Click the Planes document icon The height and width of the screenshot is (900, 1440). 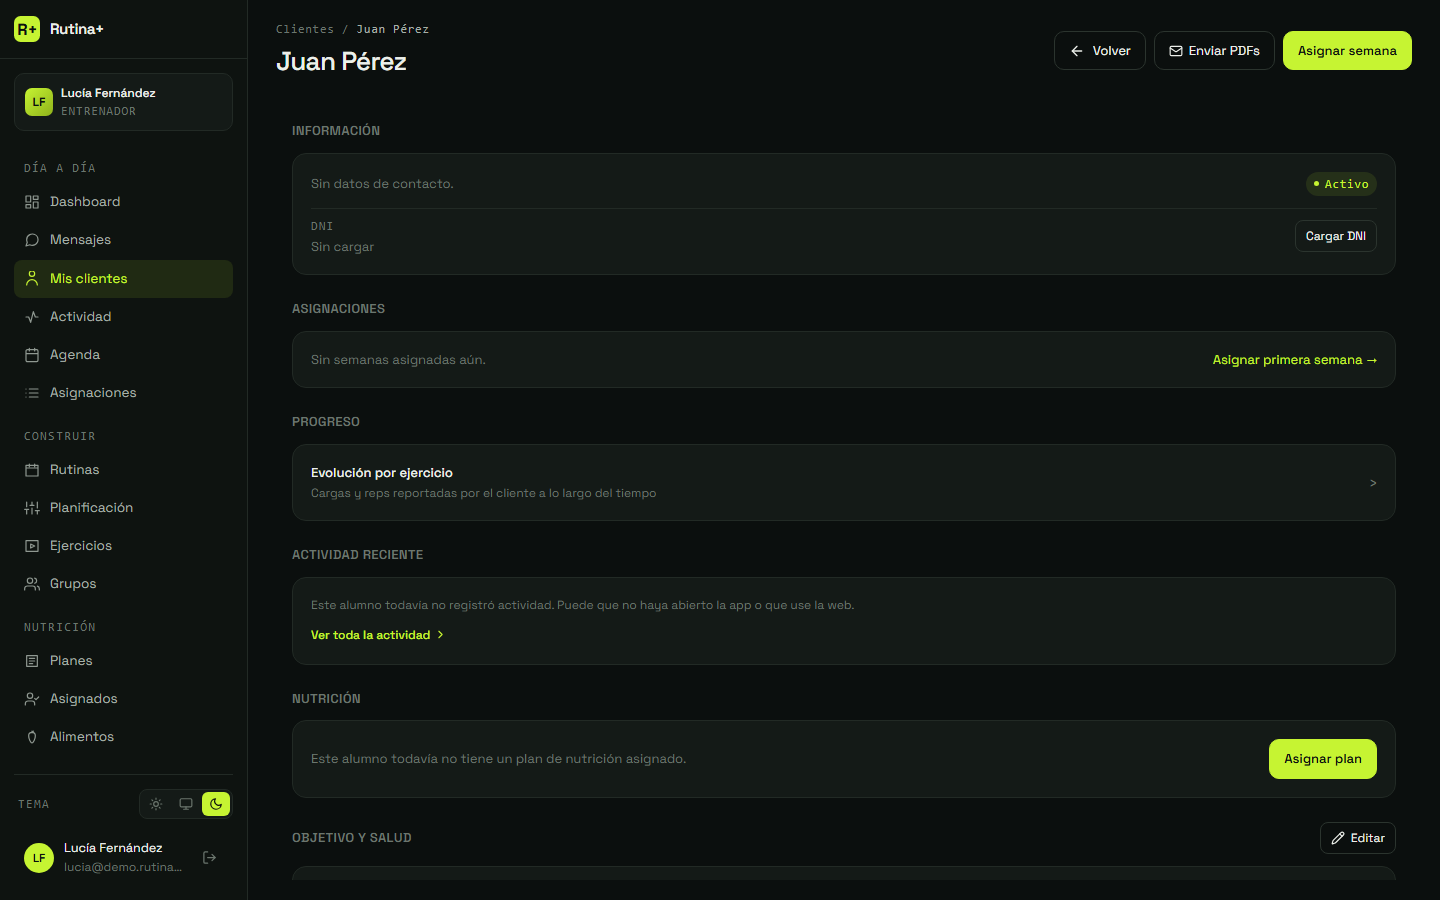32,661
